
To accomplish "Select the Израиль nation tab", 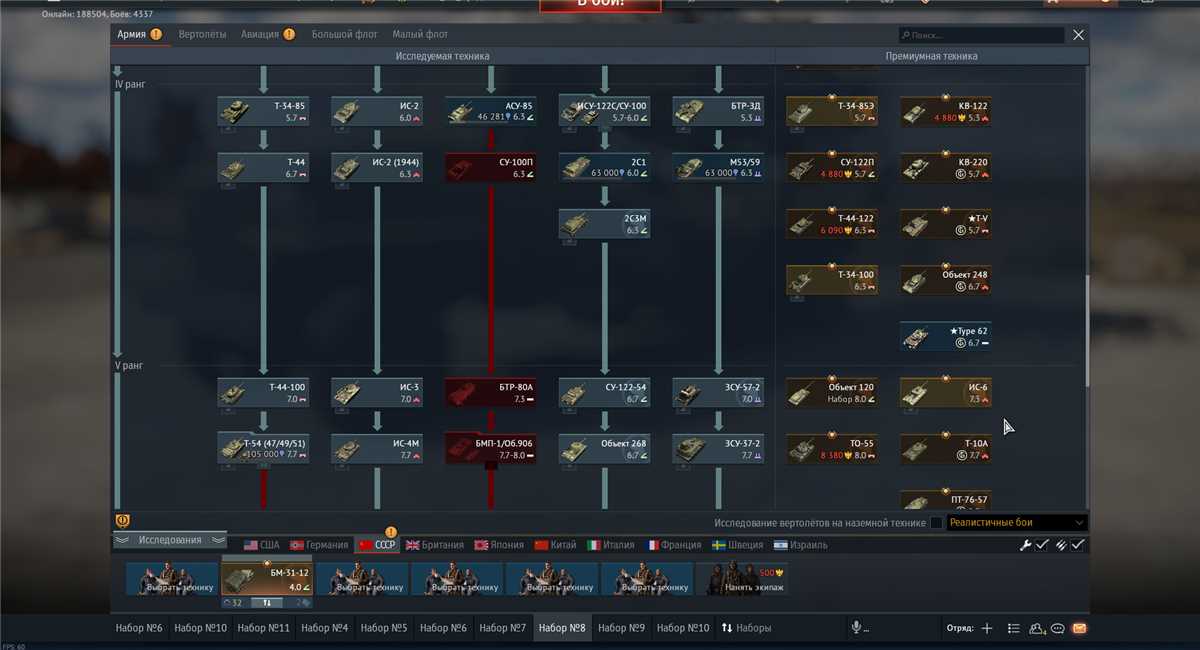I will pos(803,545).
